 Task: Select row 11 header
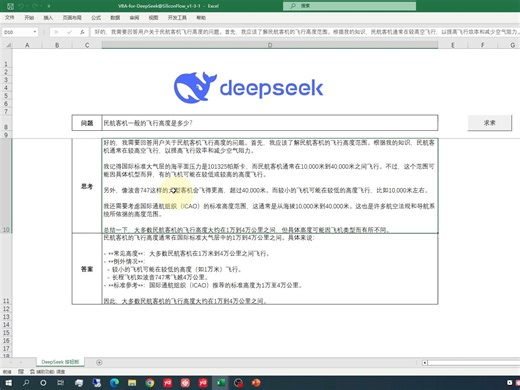6,269
